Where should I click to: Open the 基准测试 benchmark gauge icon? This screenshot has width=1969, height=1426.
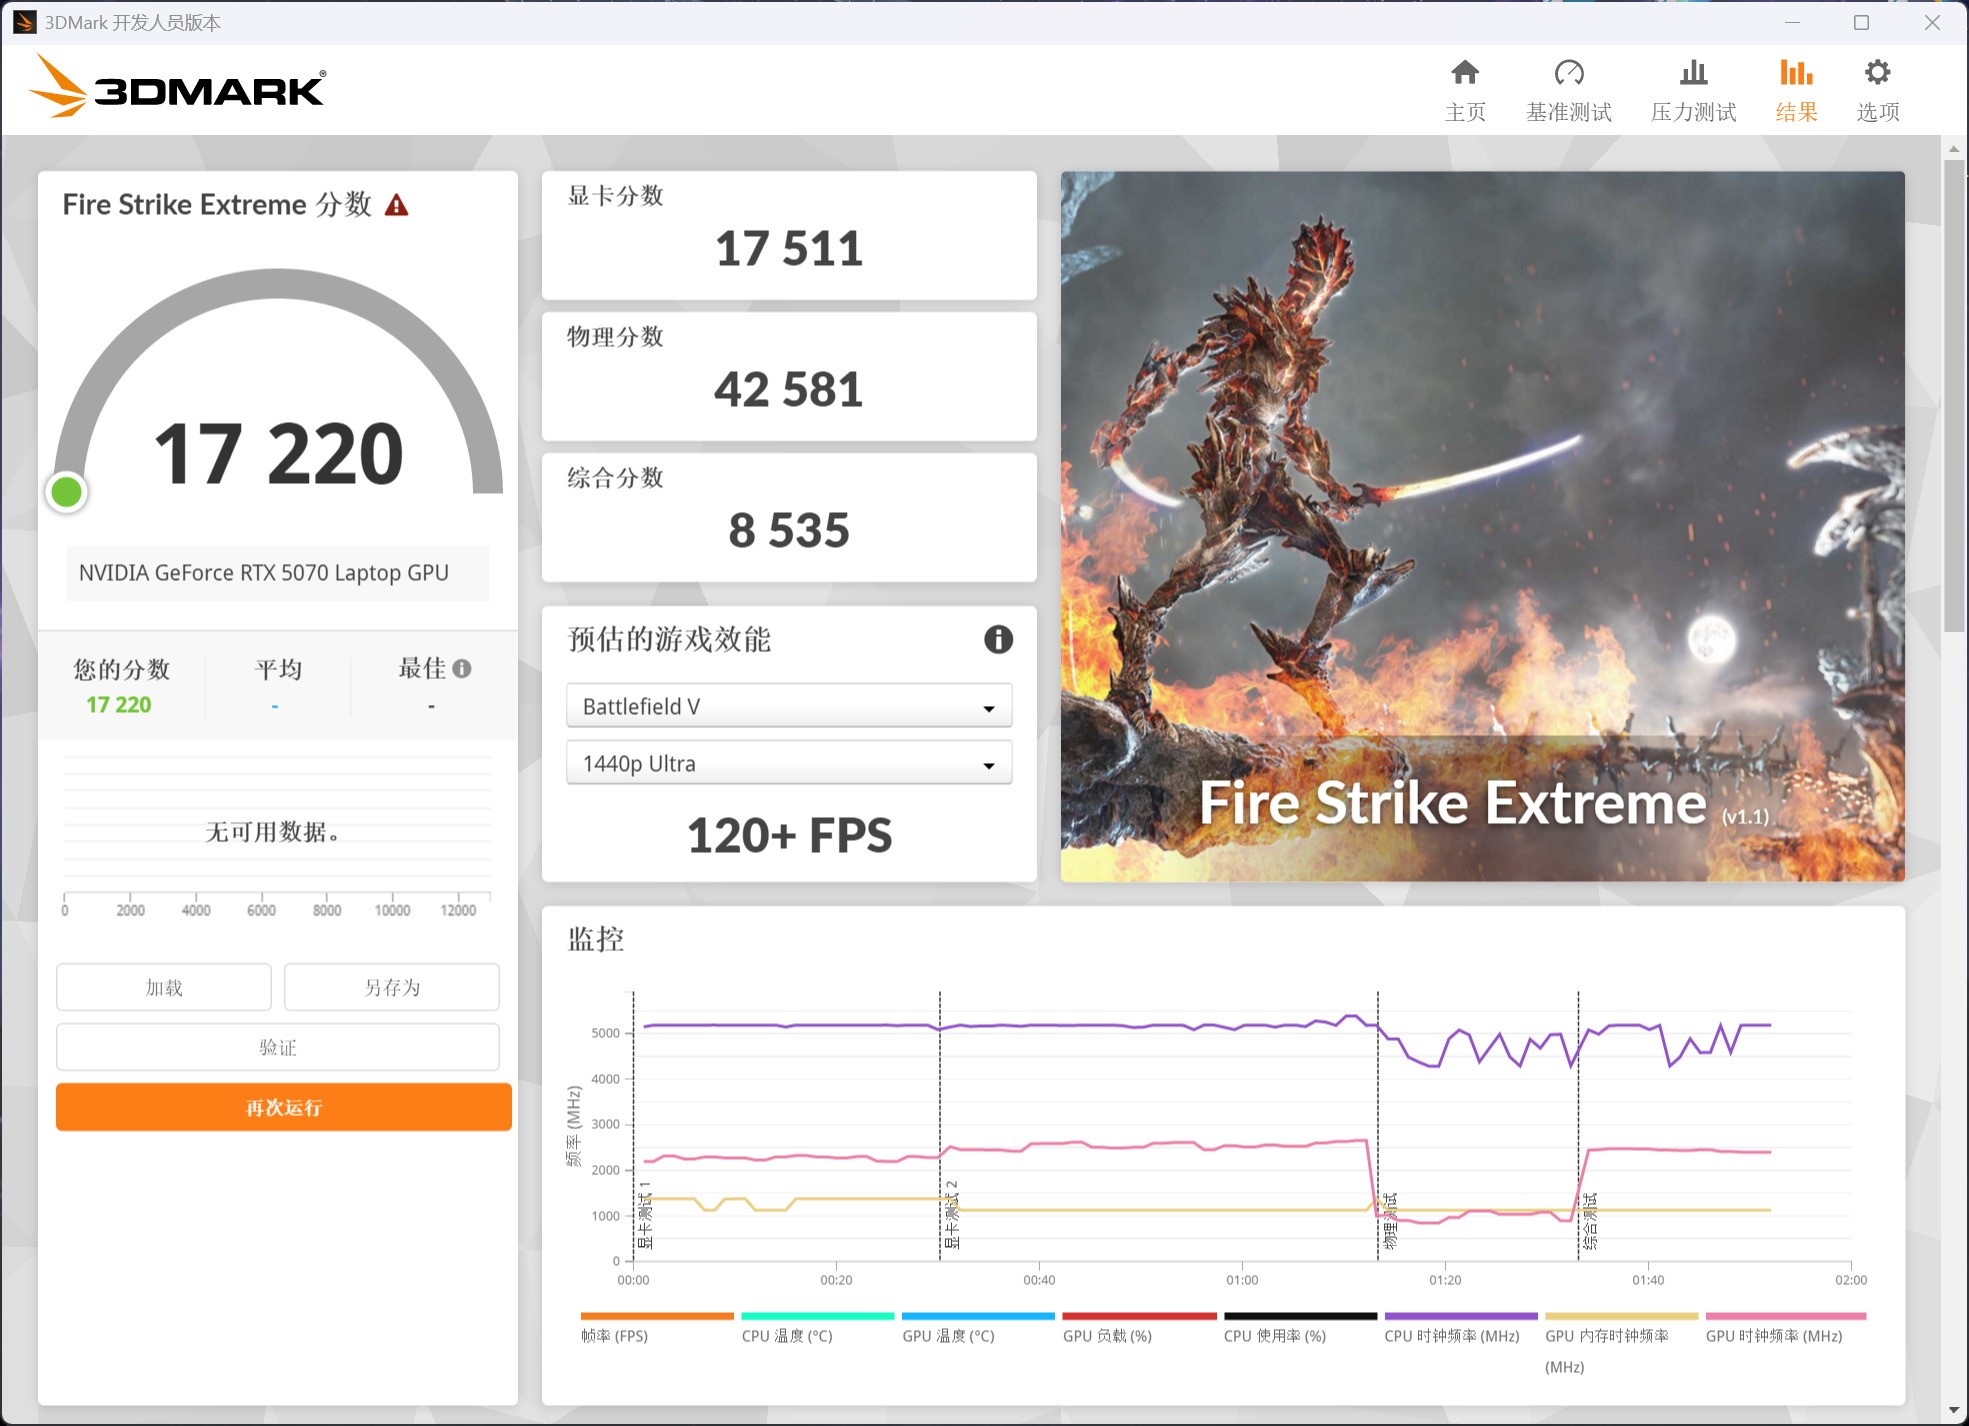(x=1569, y=73)
